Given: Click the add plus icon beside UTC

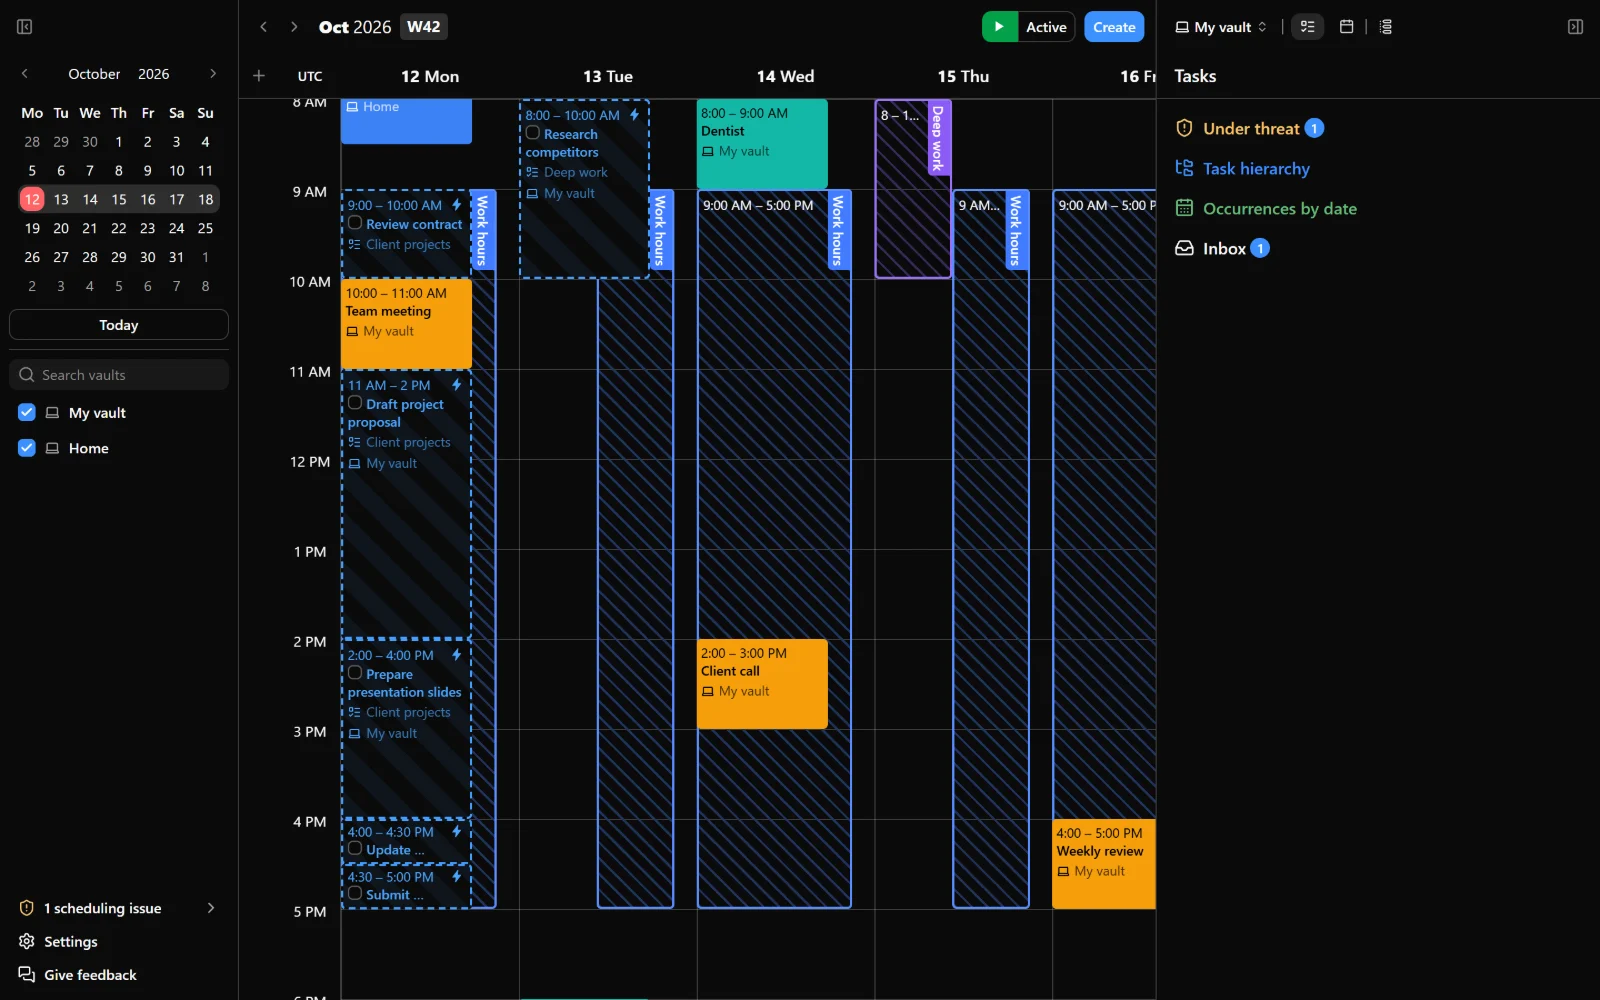Looking at the screenshot, I should click(x=259, y=76).
